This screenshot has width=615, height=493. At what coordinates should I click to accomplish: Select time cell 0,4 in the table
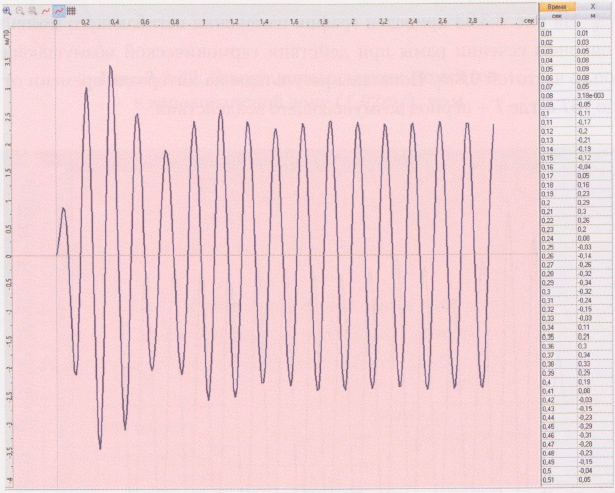coord(558,382)
